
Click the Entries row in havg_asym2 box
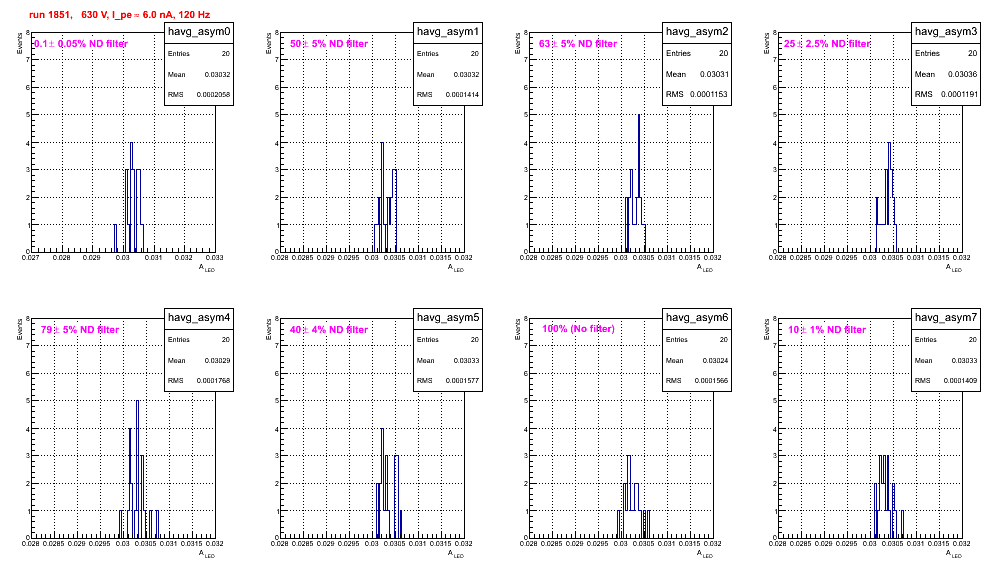(697, 53)
